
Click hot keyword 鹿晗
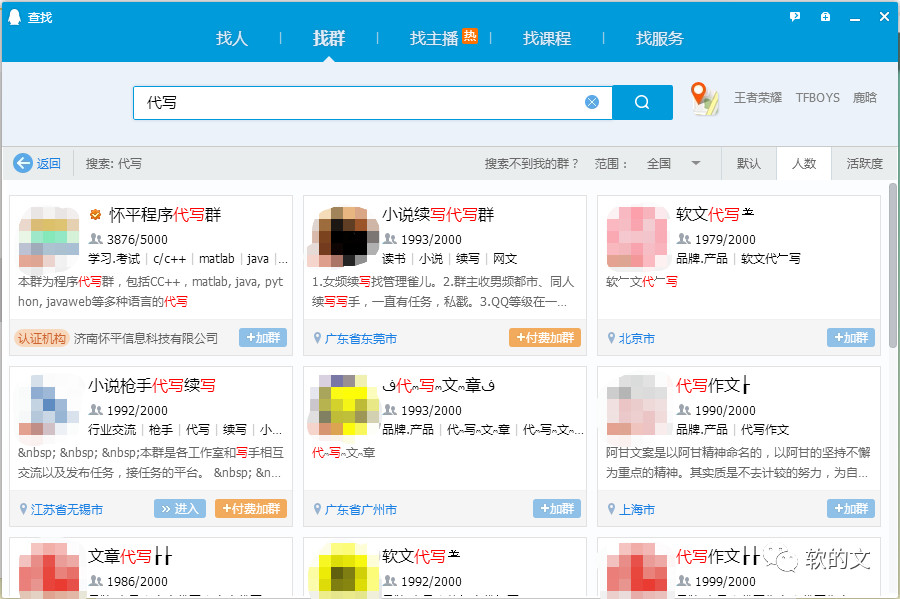(864, 98)
